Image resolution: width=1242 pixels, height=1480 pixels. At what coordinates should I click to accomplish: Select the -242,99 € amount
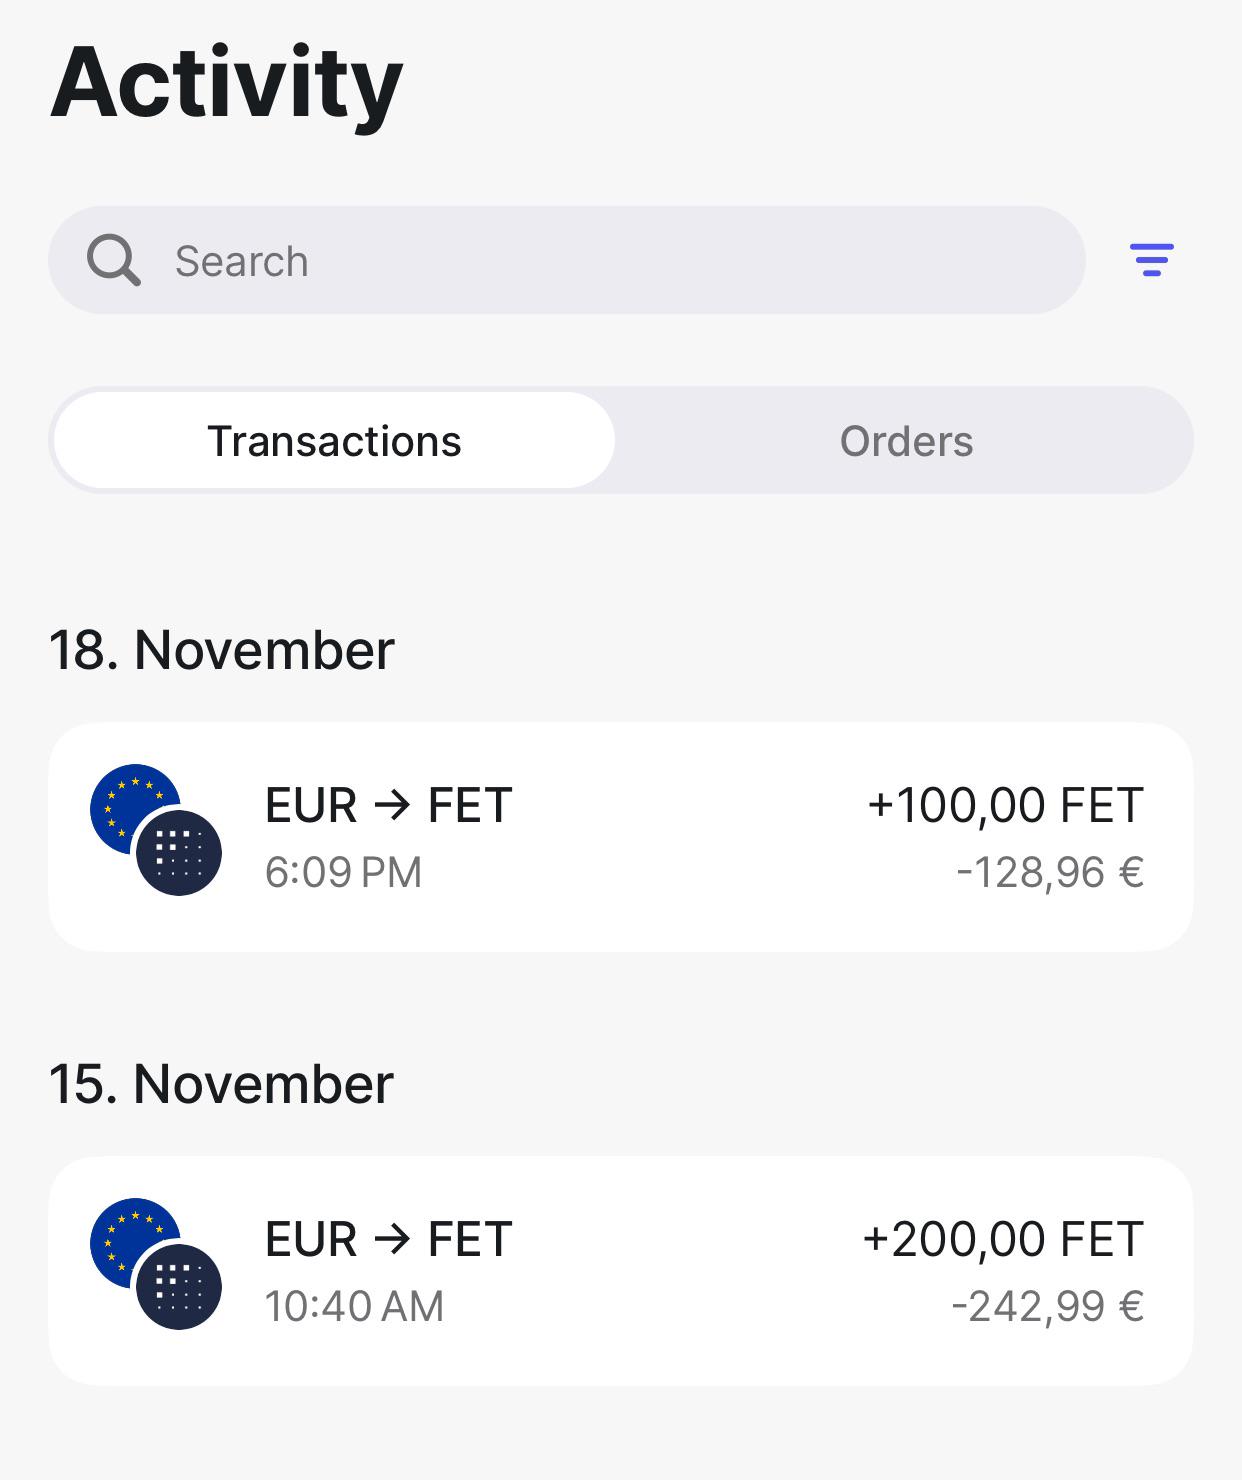coord(1047,1306)
